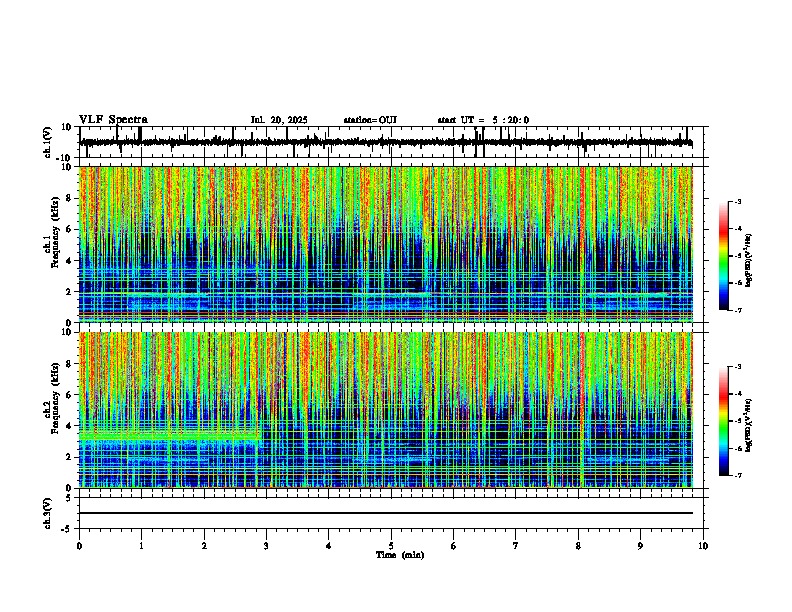Screen dimensions: 792x612
Task: Click the "-7" value on the ch.1 colorbar
Action: point(737,310)
